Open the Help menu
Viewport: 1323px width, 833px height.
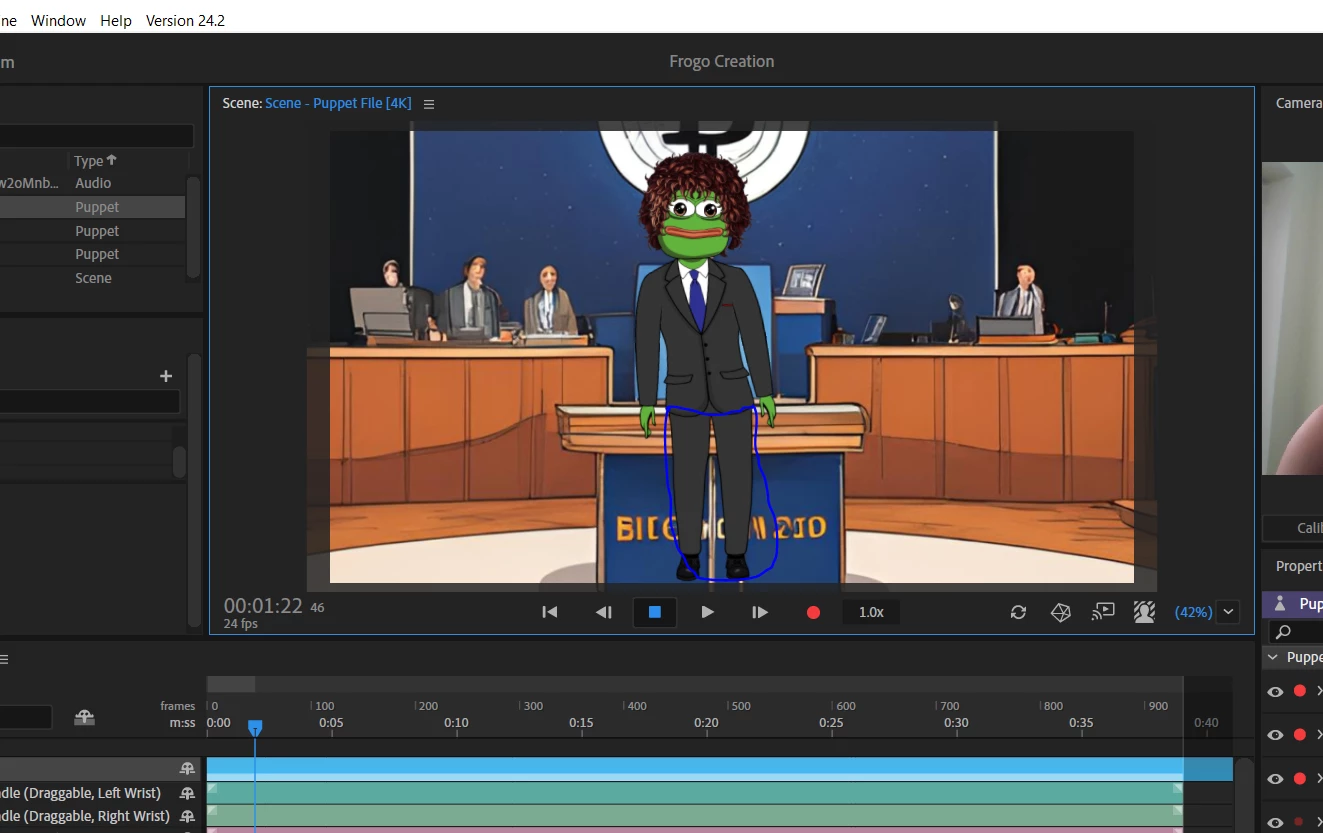coord(116,20)
